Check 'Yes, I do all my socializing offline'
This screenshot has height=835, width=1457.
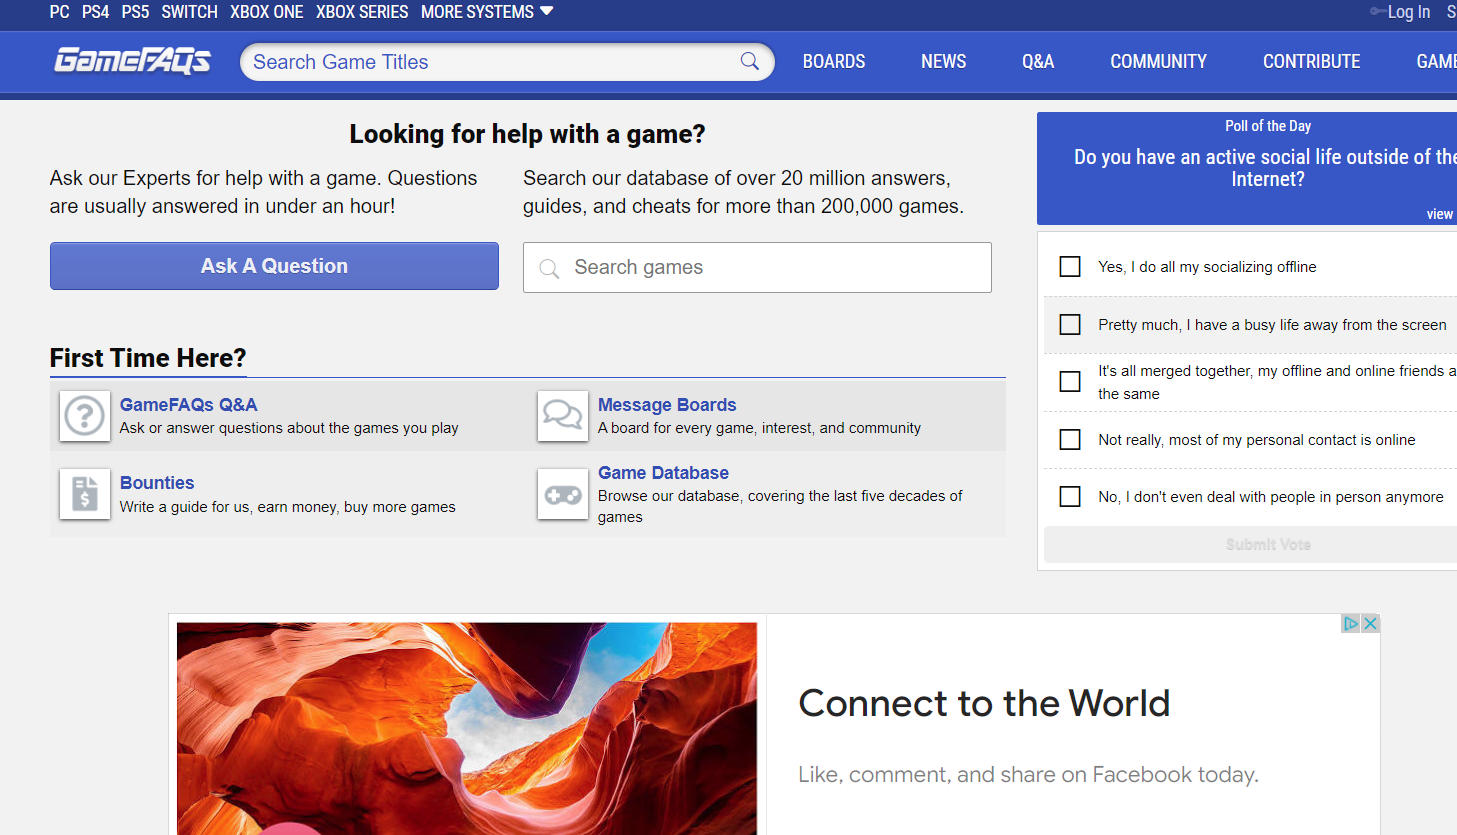(x=1070, y=267)
